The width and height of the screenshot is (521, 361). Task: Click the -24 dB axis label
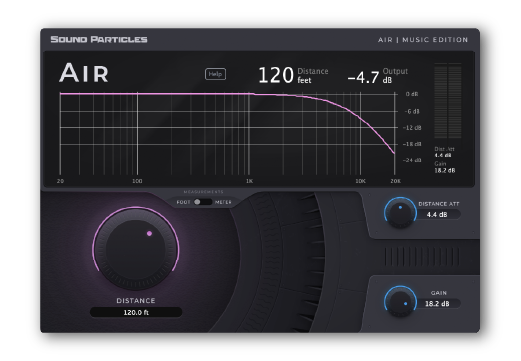pos(412,160)
